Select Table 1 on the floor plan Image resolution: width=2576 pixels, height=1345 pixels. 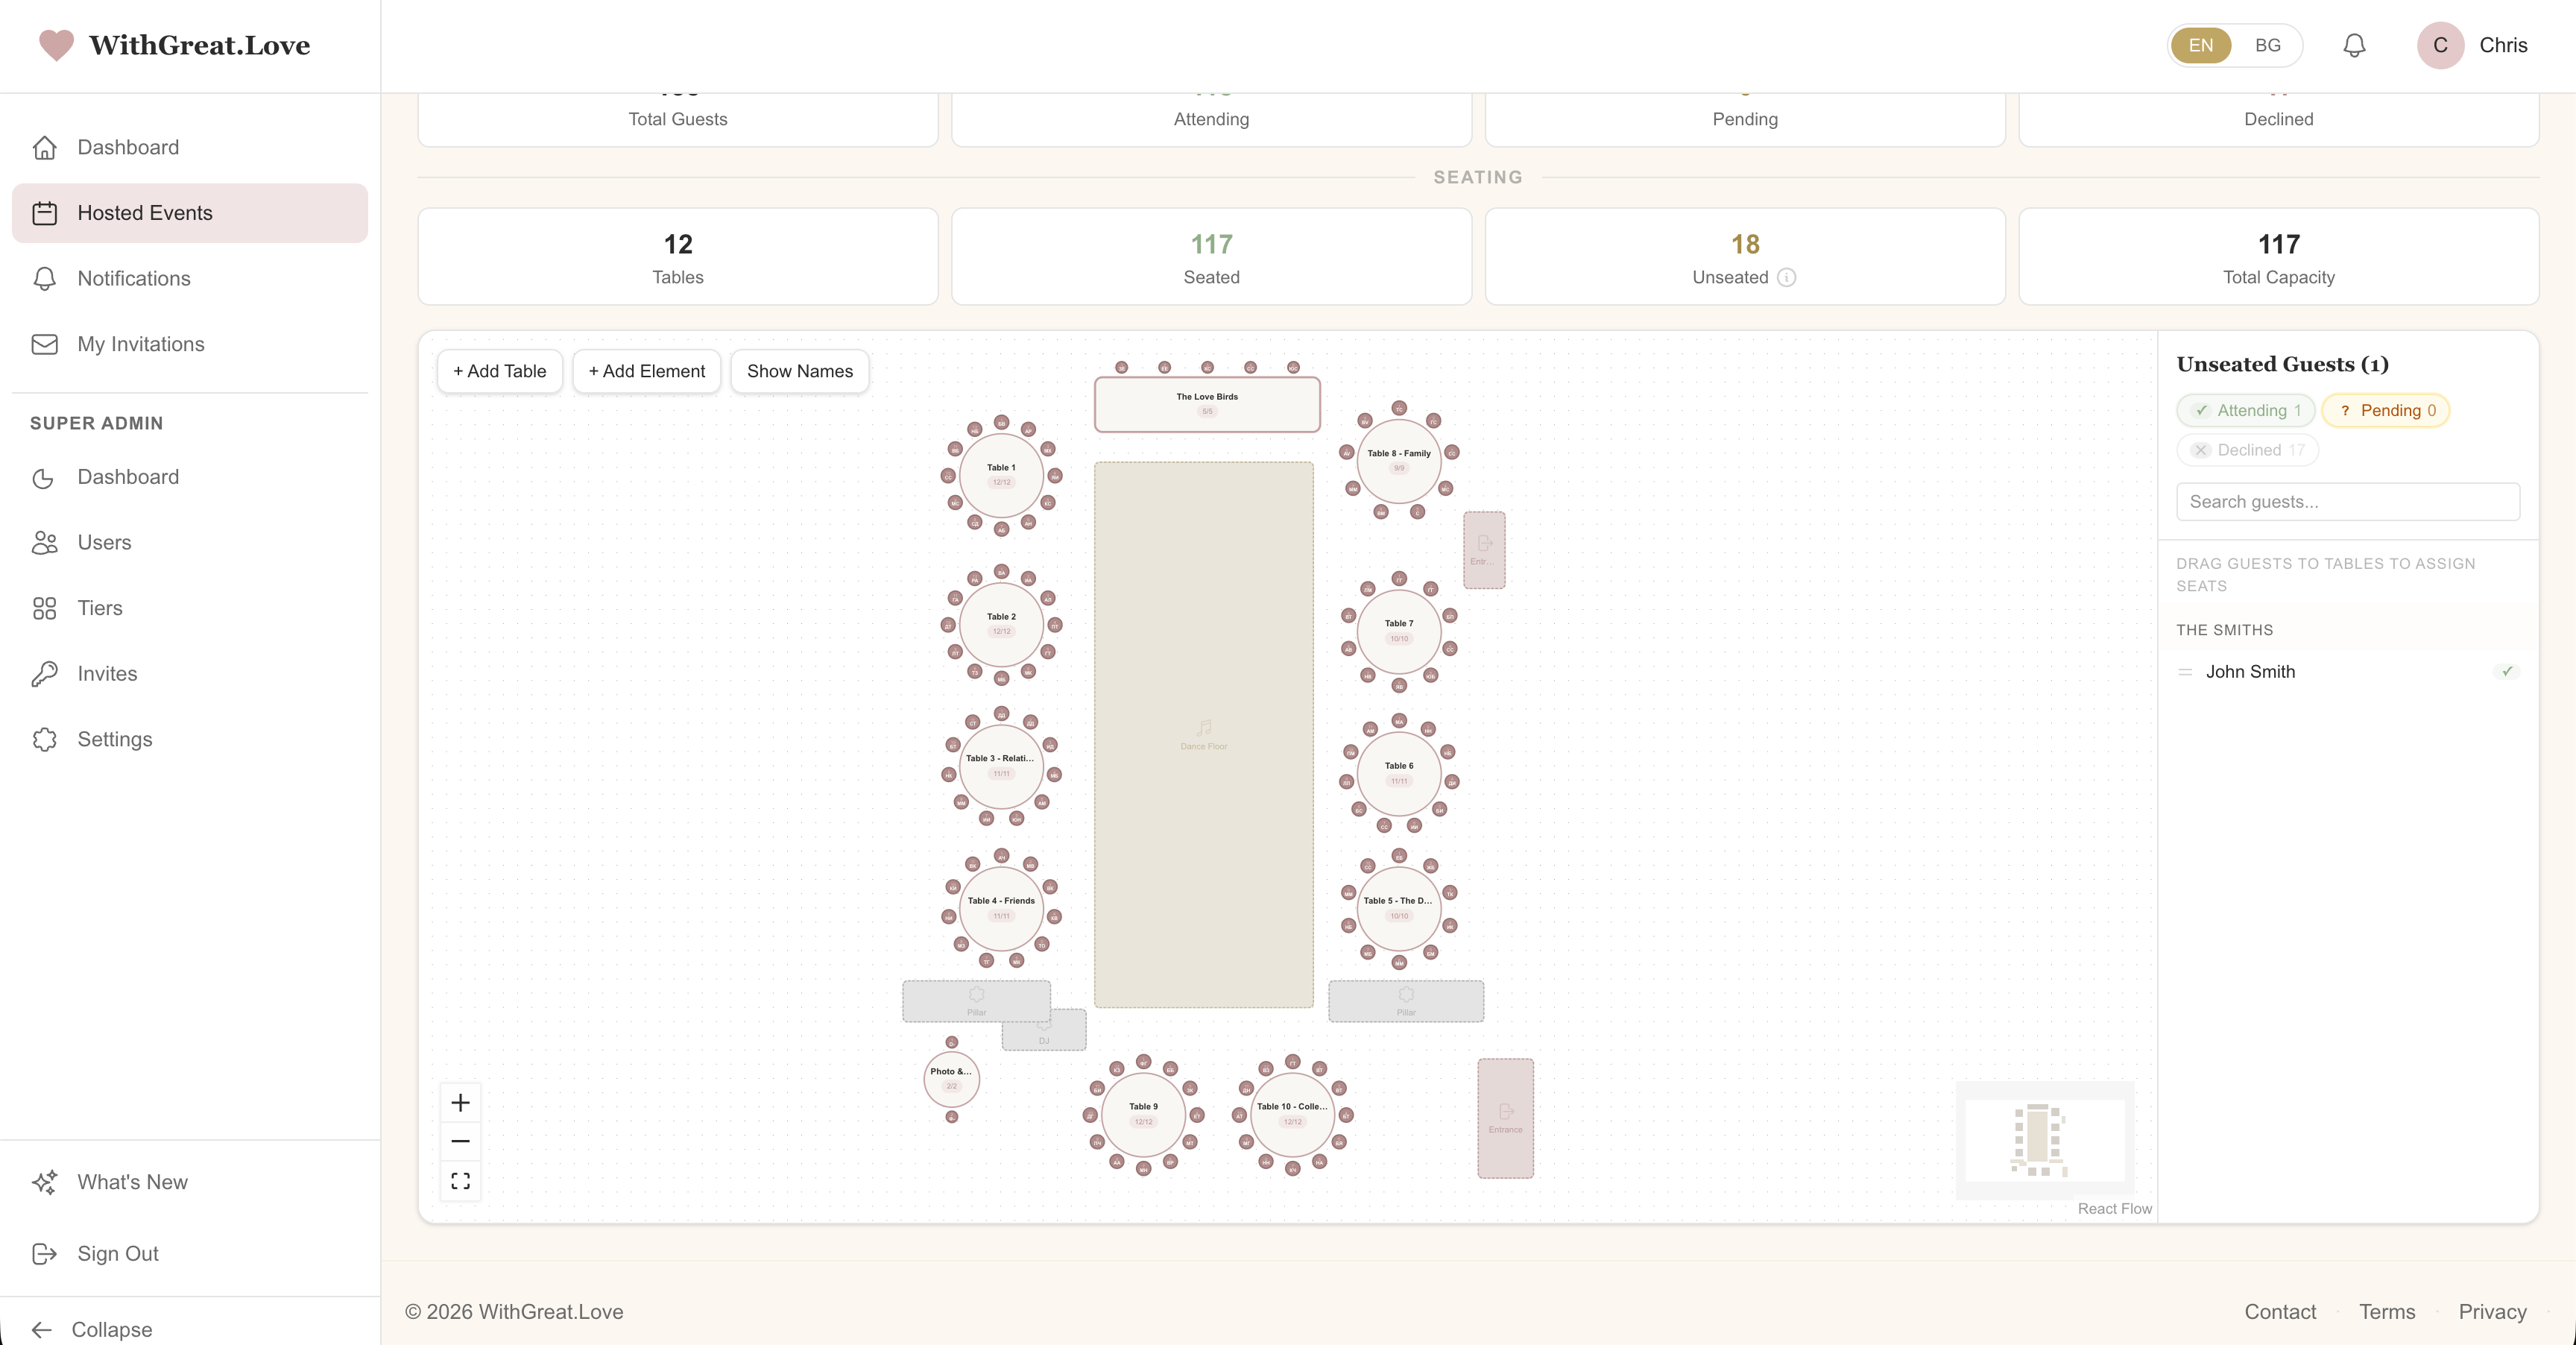point(1001,475)
